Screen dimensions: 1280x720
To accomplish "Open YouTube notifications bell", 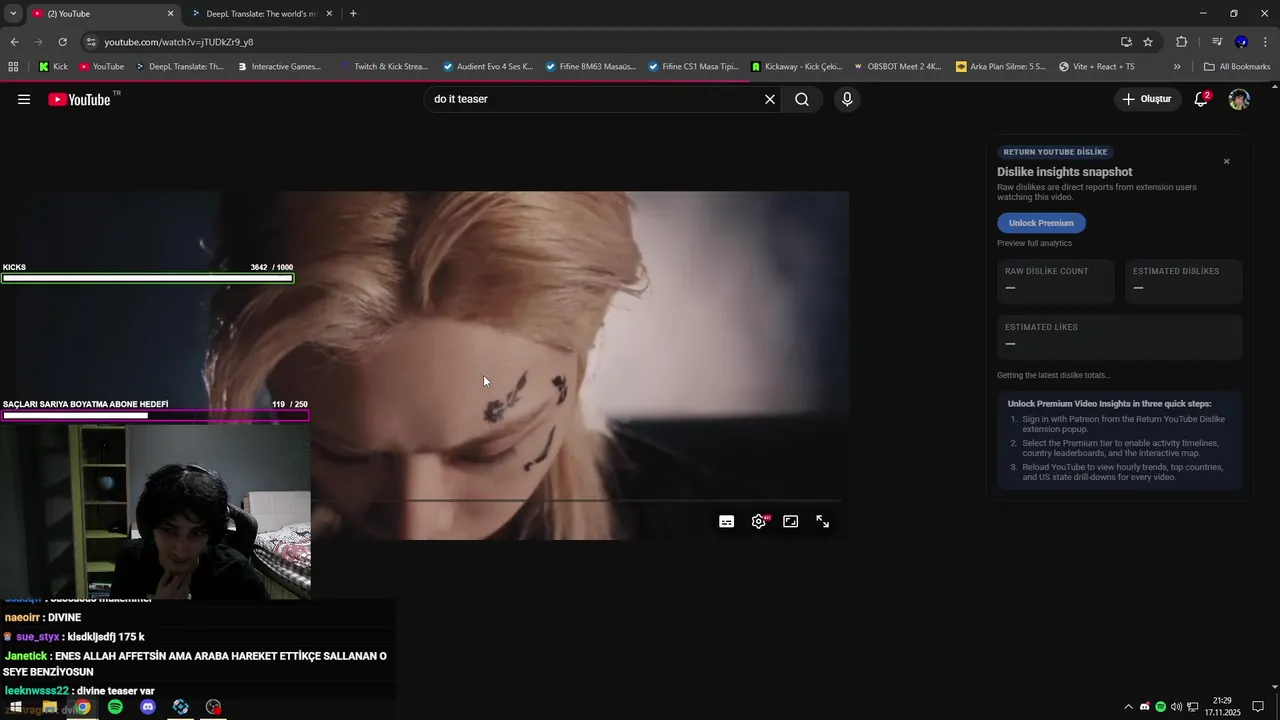I will pyautogui.click(x=1202, y=99).
